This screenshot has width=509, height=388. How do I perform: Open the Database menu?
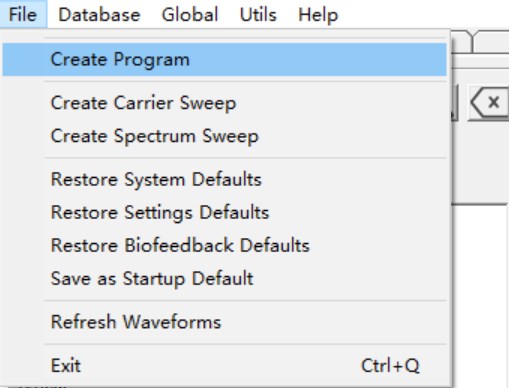click(x=99, y=14)
